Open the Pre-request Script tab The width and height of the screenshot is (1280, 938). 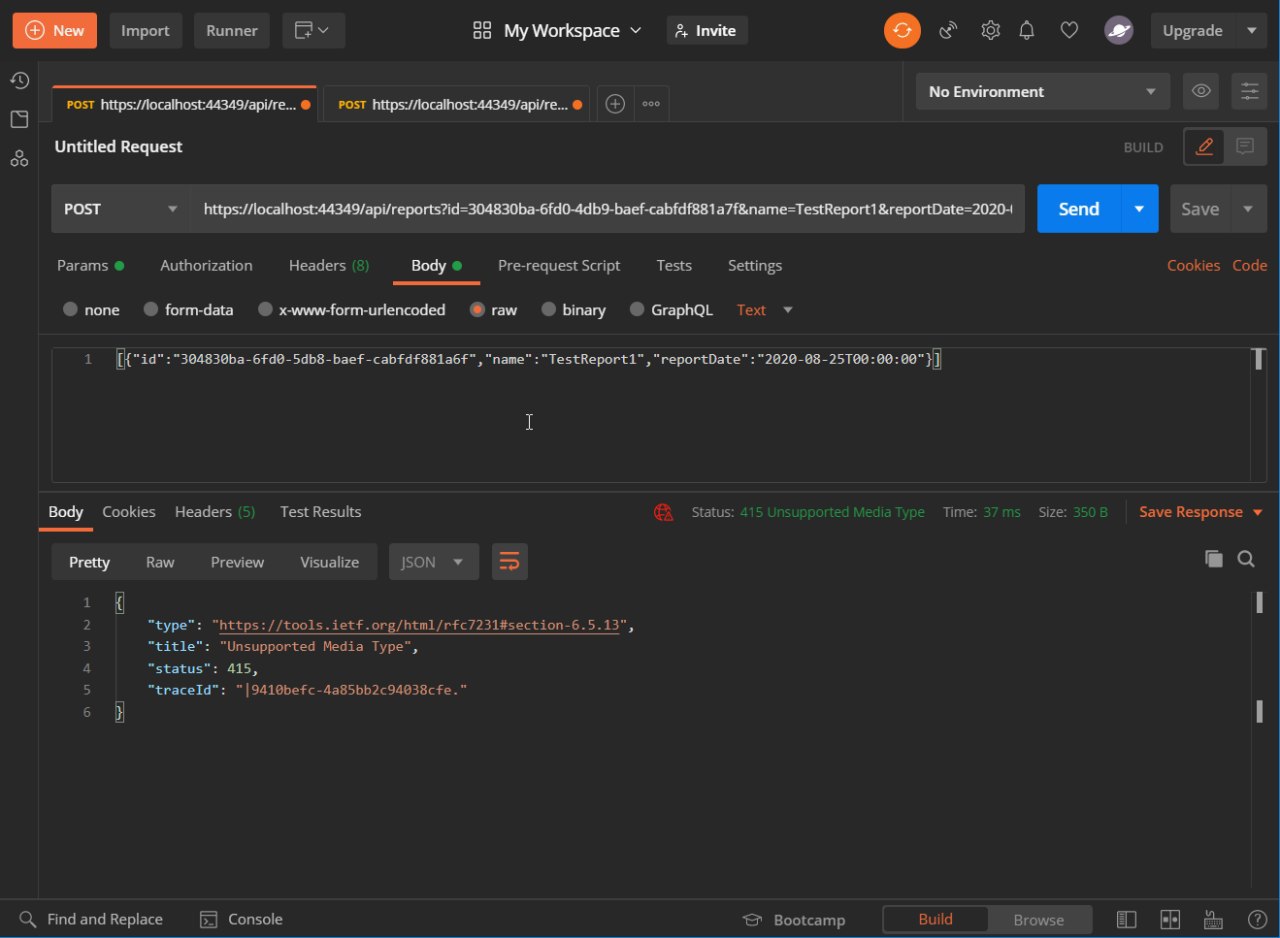tap(559, 265)
